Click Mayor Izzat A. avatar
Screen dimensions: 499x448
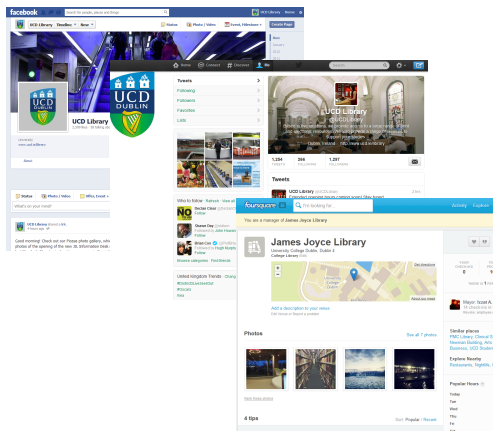tap(455, 305)
